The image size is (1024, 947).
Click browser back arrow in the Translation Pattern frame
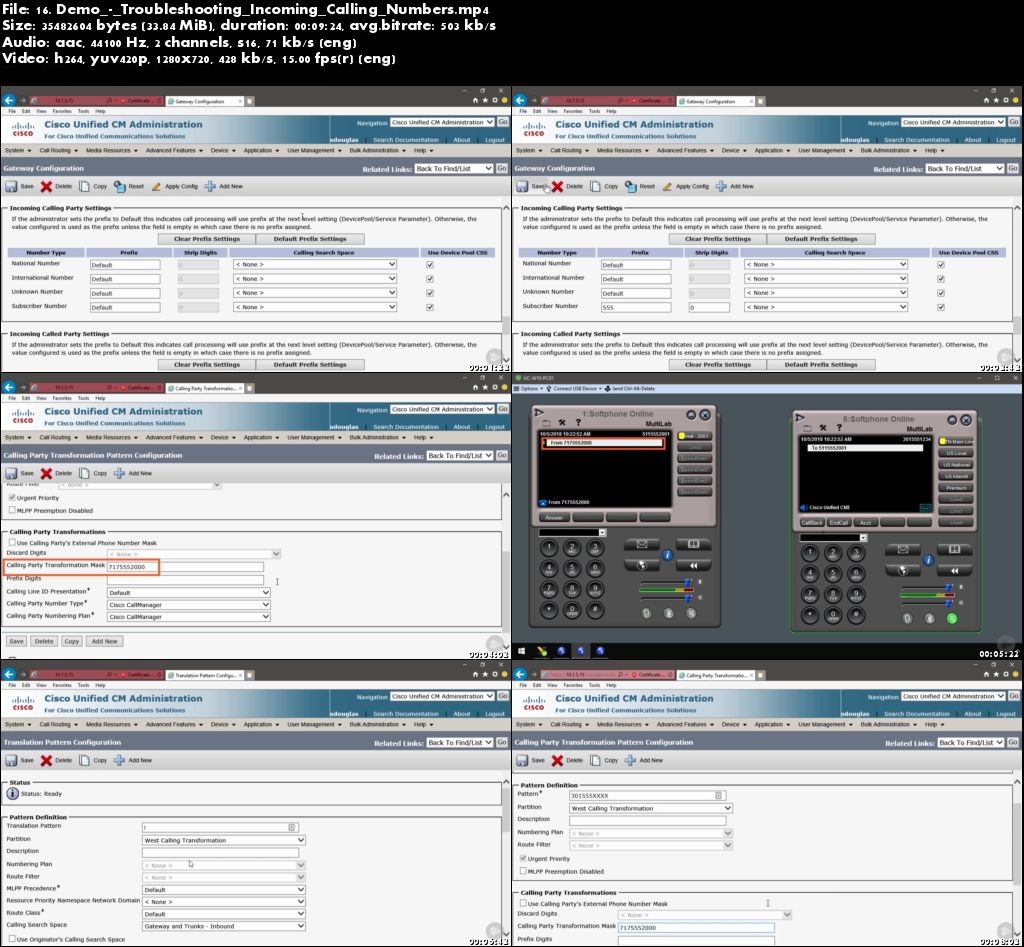(x=9, y=674)
